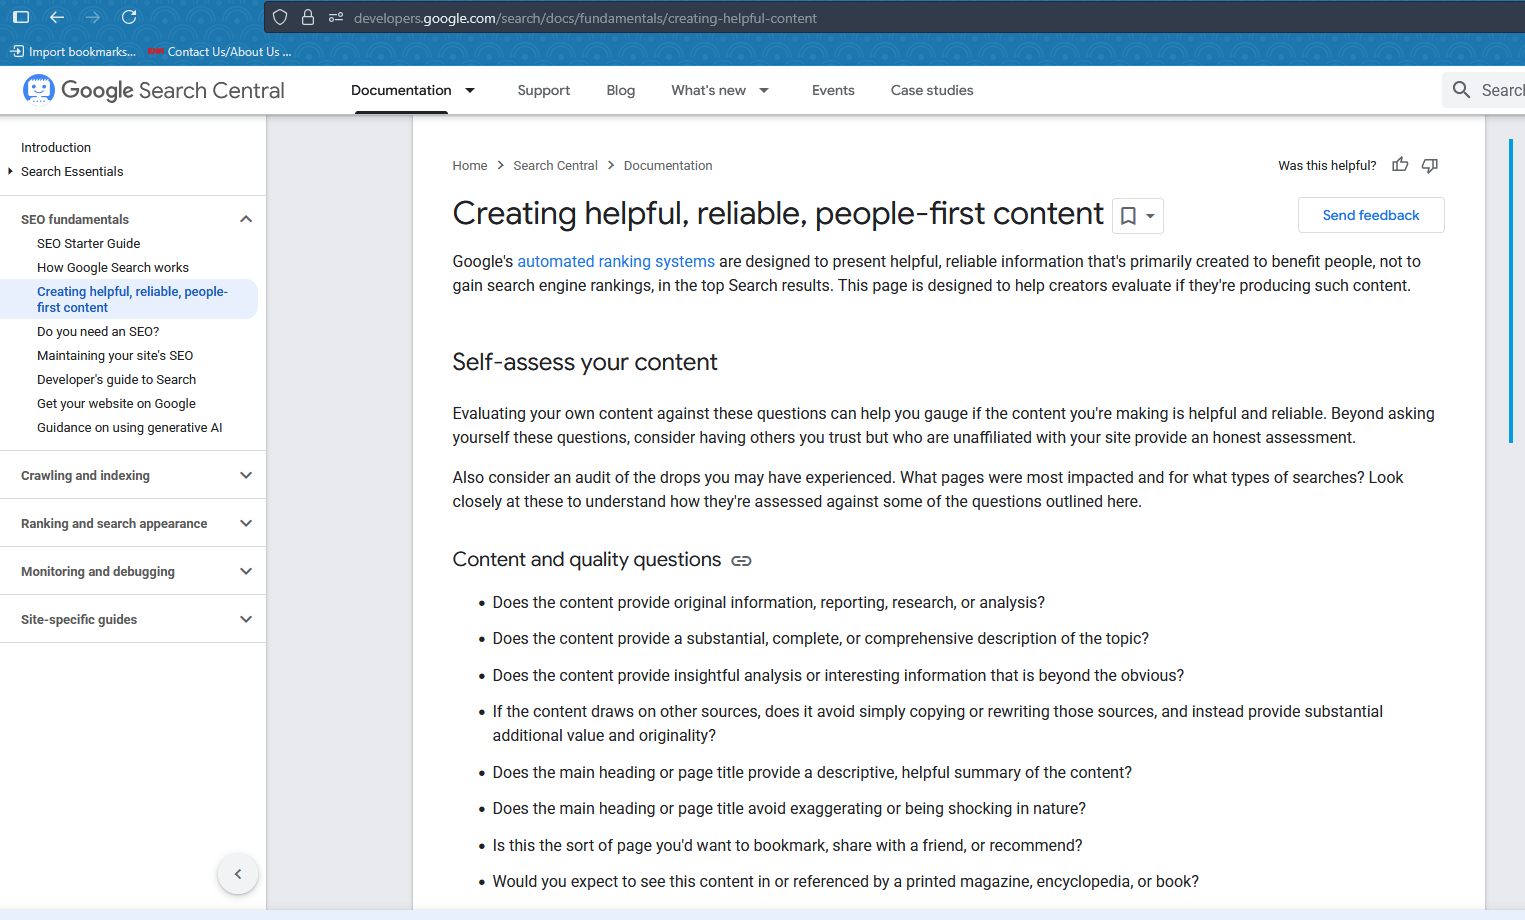The width and height of the screenshot is (1525, 920).
Task: Click the padlock site security icon
Action: click(x=308, y=17)
